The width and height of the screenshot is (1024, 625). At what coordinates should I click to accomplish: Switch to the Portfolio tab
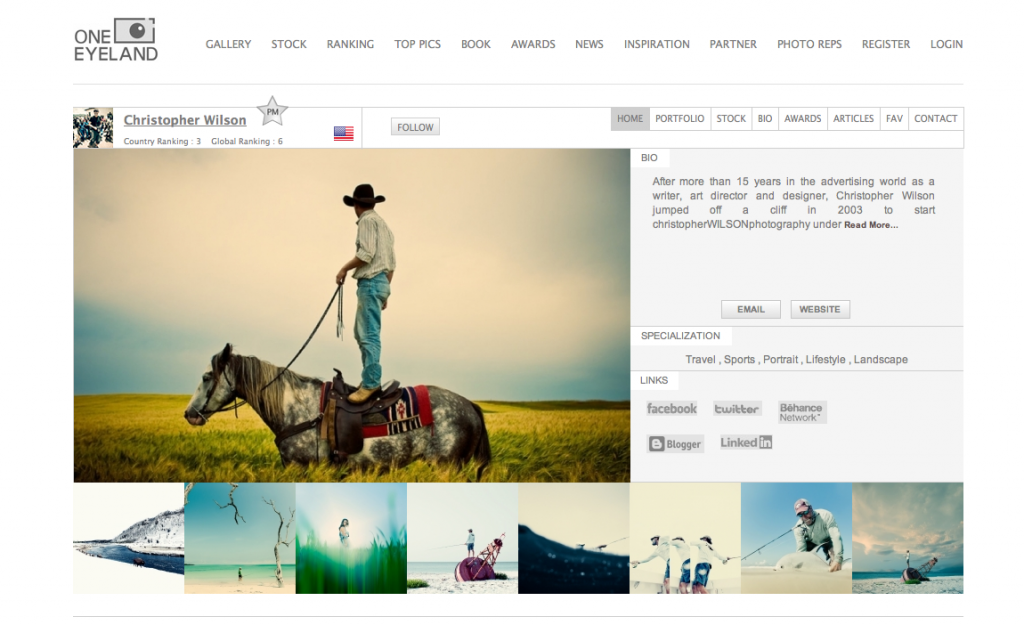(x=680, y=119)
